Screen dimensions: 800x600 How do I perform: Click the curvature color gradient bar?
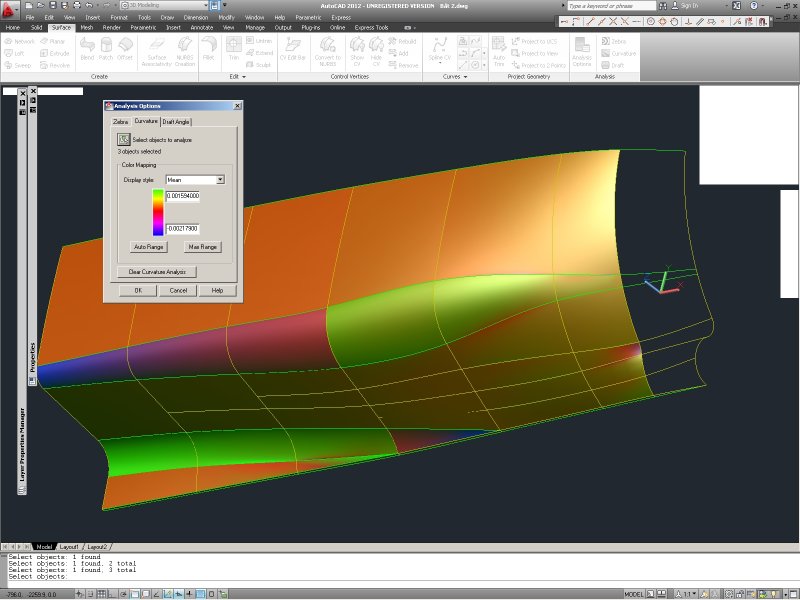[x=156, y=212]
